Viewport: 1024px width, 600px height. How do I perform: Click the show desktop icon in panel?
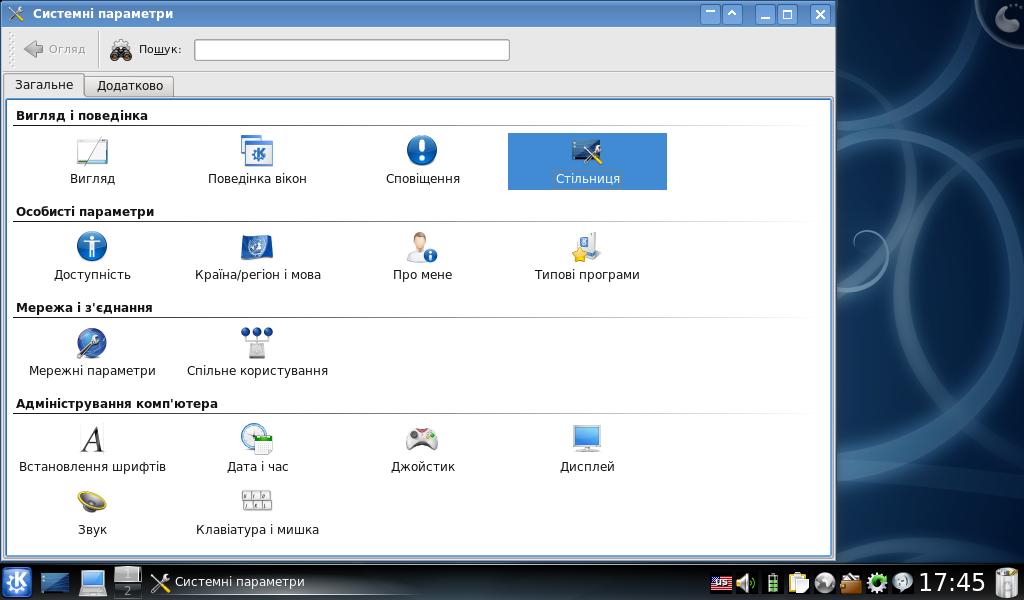(55, 582)
